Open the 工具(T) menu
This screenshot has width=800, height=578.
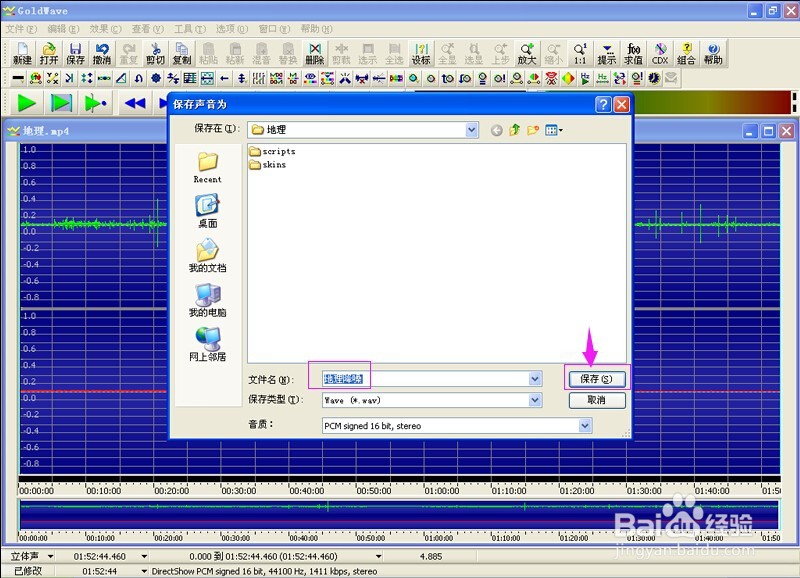pos(190,29)
